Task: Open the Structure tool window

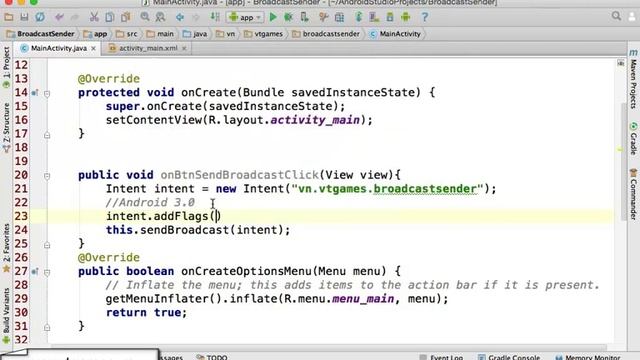Action: tap(6, 127)
